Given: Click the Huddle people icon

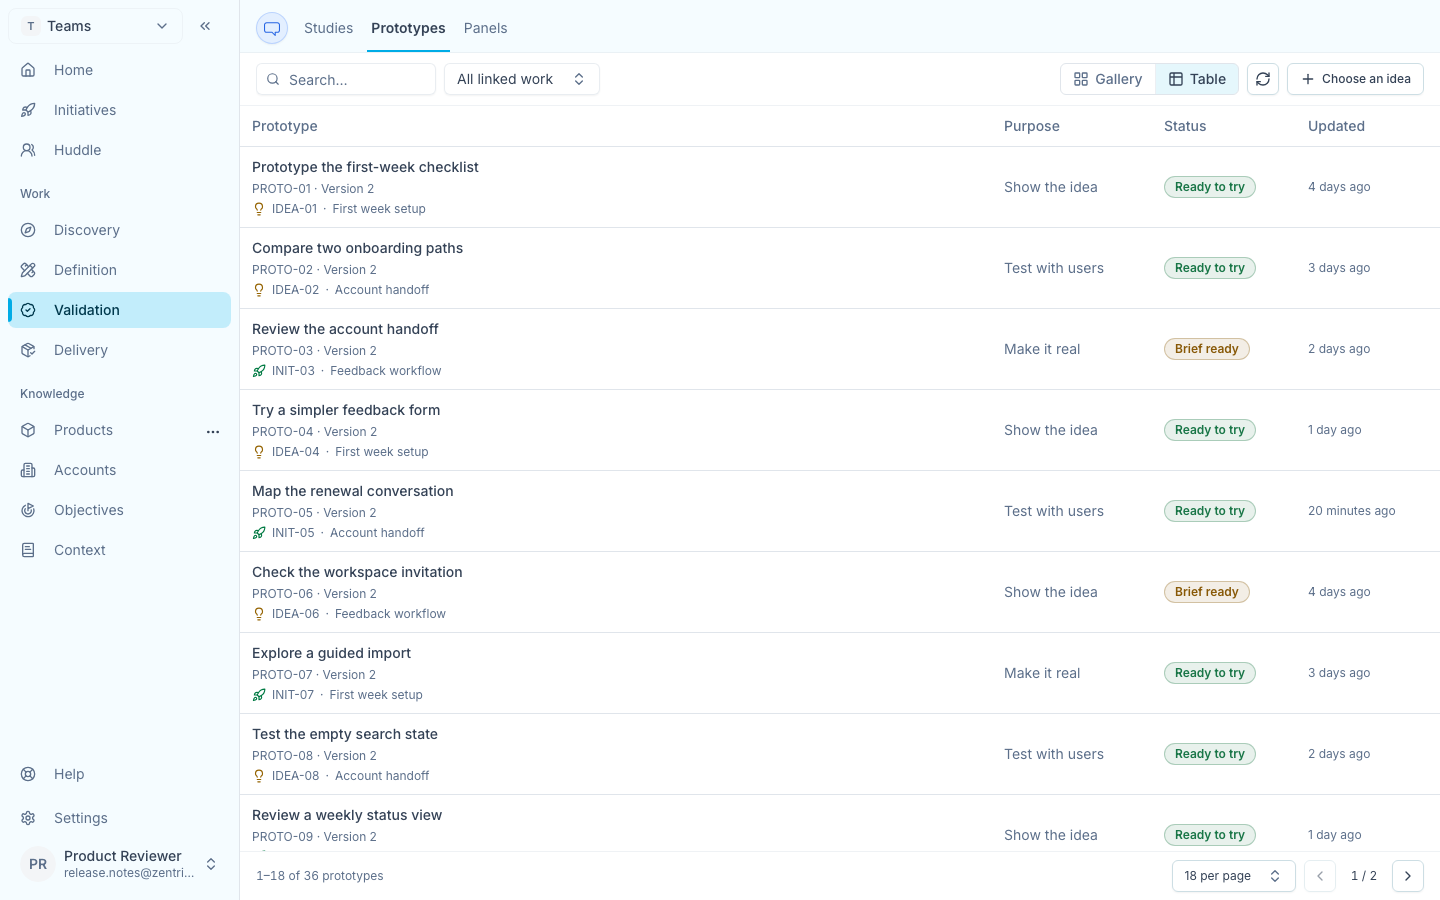Looking at the screenshot, I should click(x=28, y=150).
